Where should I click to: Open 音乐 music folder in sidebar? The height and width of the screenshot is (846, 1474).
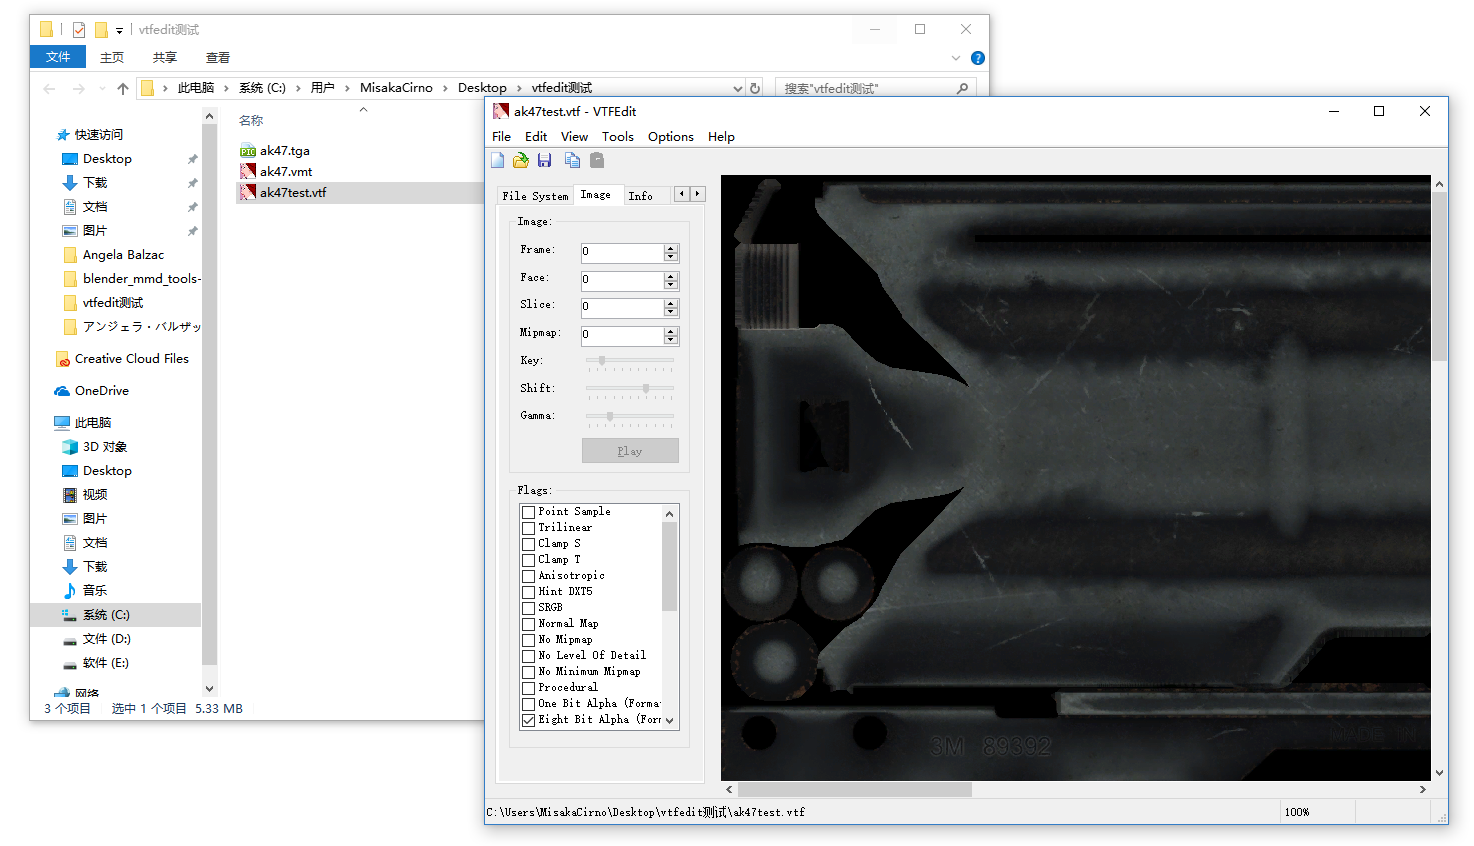(95, 591)
